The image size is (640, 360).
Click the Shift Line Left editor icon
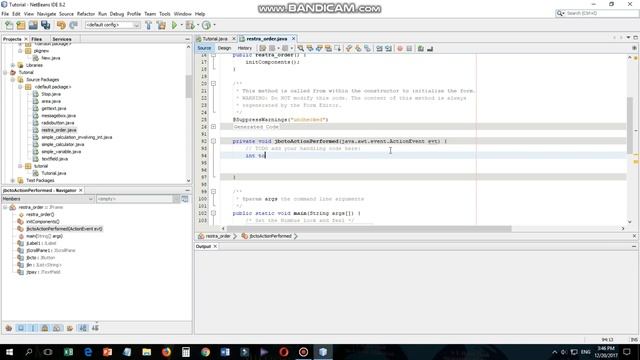click(x=379, y=48)
